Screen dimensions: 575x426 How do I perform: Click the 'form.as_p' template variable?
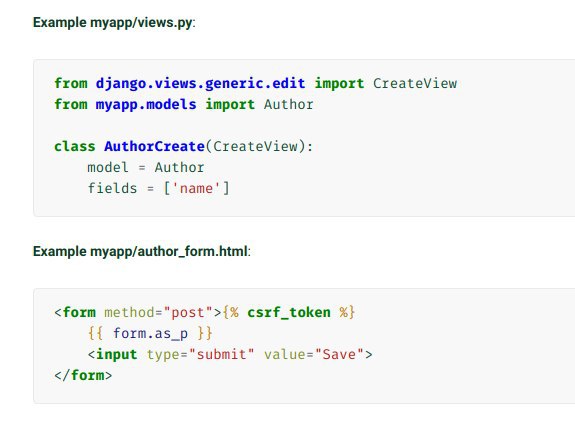point(150,333)
